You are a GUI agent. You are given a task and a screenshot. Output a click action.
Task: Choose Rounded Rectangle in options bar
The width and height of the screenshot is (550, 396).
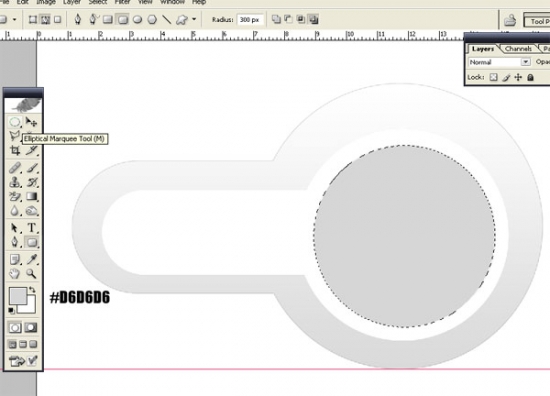coord(123,20)
